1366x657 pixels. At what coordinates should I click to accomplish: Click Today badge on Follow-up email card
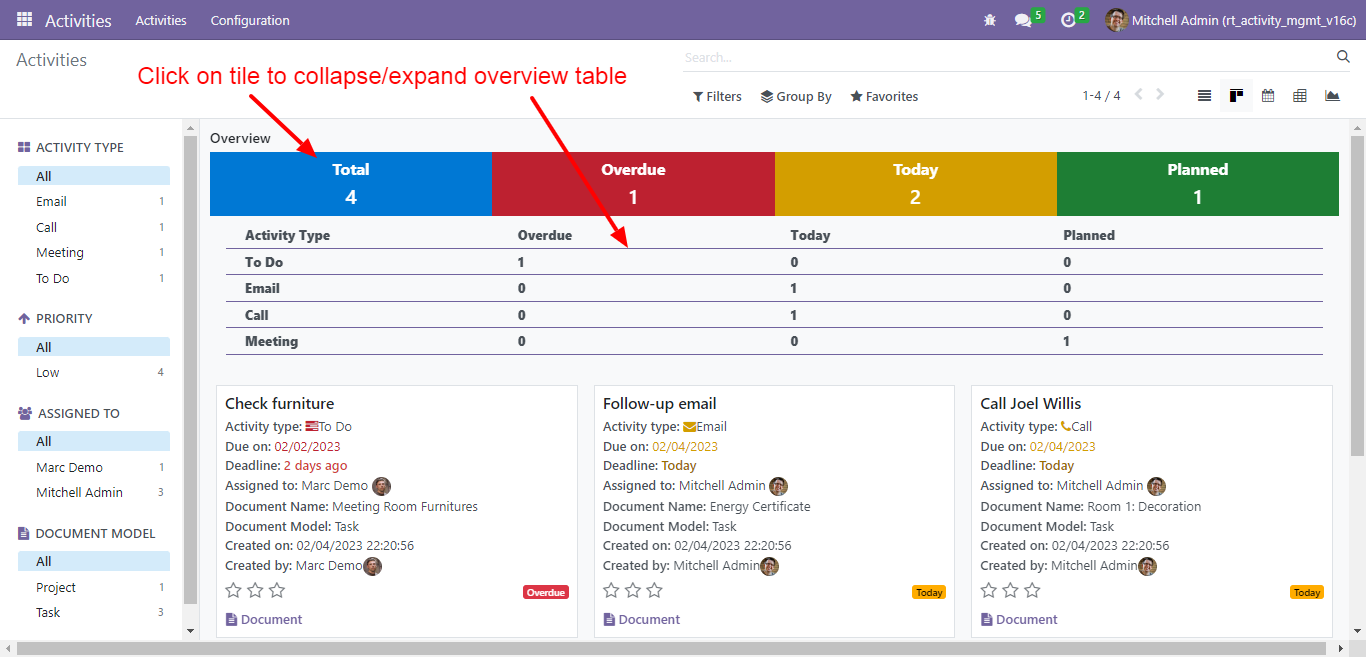click(929, 592)
